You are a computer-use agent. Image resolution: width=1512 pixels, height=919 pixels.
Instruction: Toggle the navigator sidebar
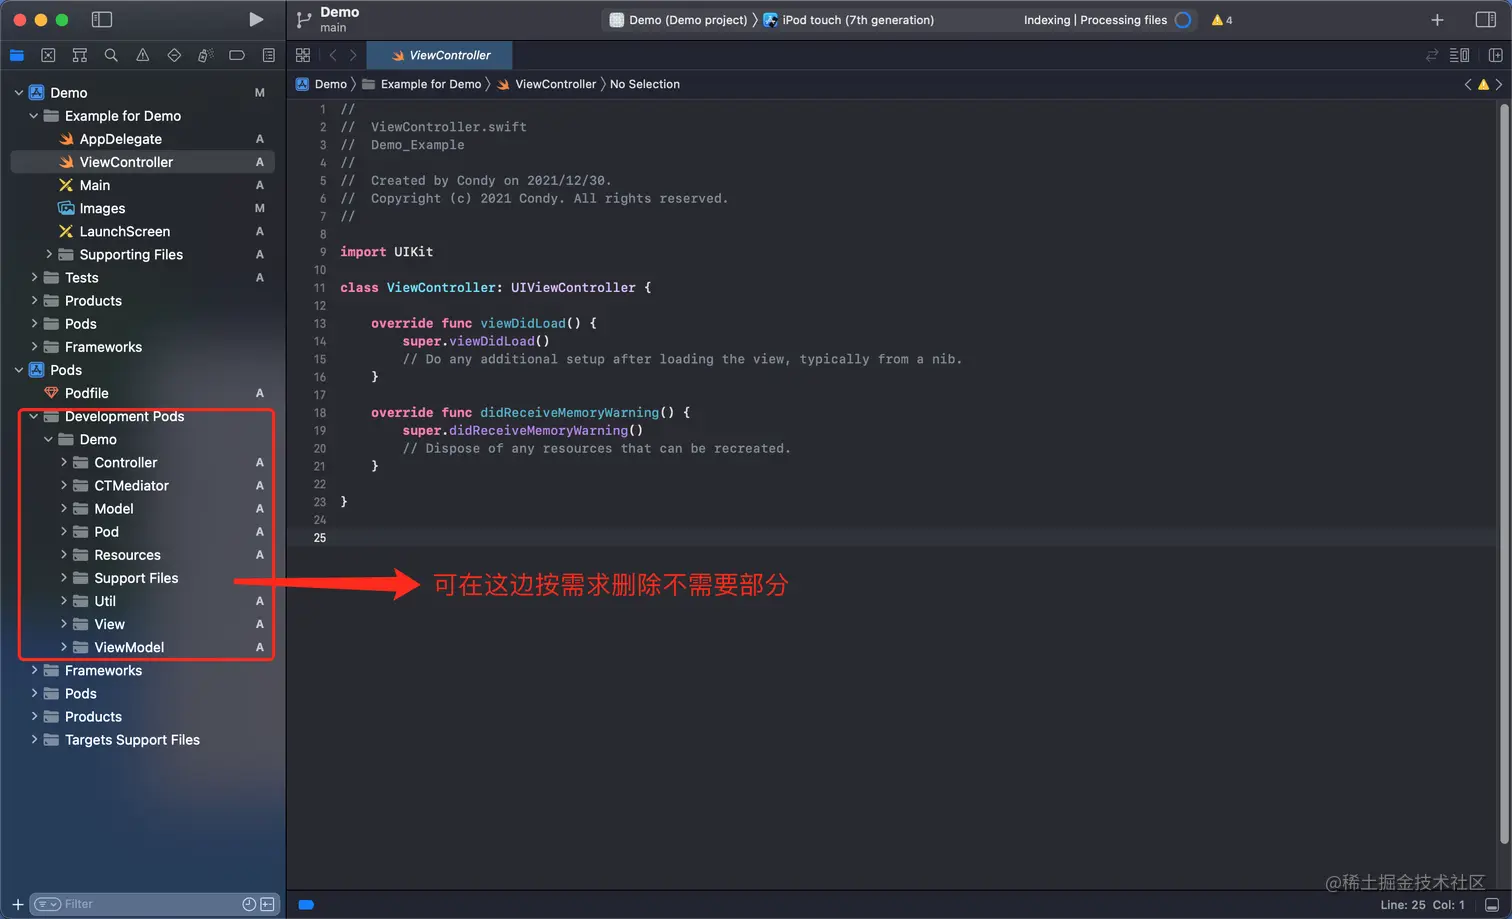point(102,19)
